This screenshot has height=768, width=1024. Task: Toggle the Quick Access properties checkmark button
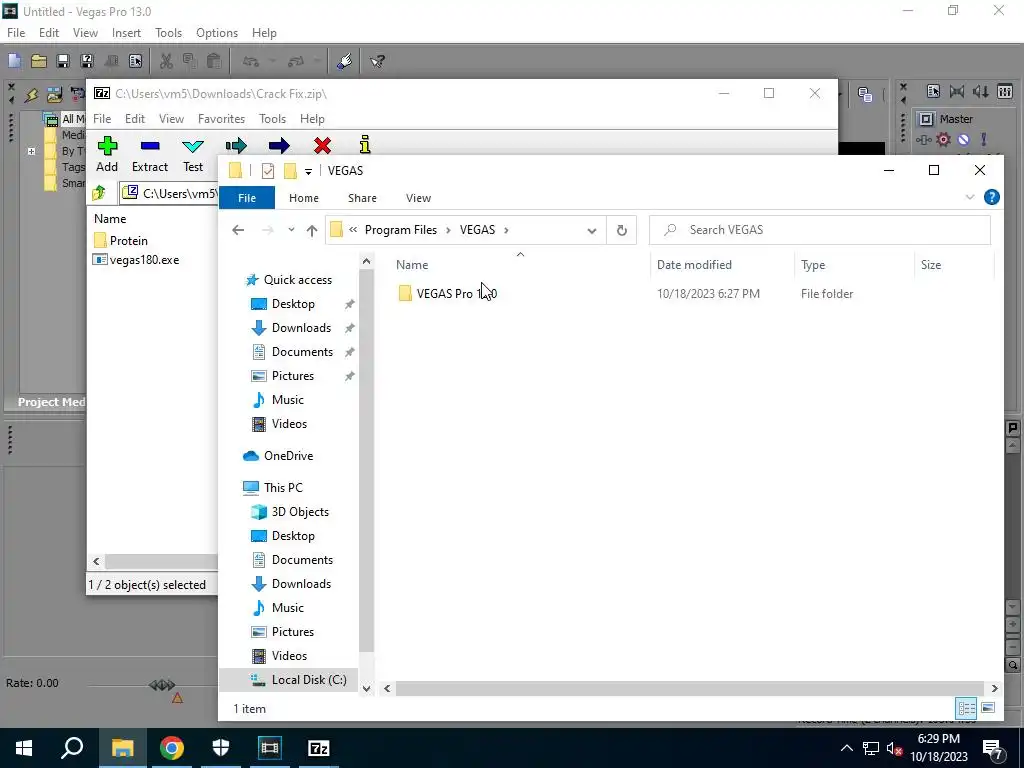[268, 170]
